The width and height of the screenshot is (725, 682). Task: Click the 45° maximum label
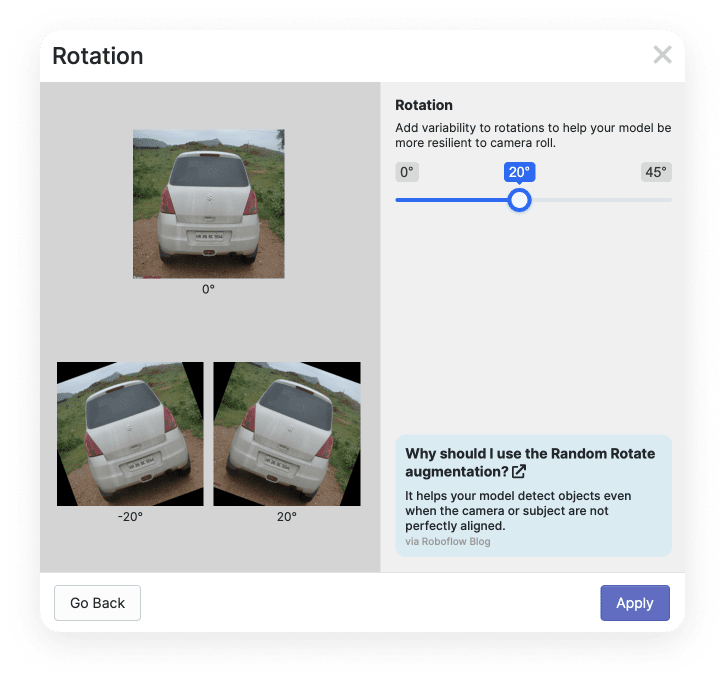(x=656, y=172)
